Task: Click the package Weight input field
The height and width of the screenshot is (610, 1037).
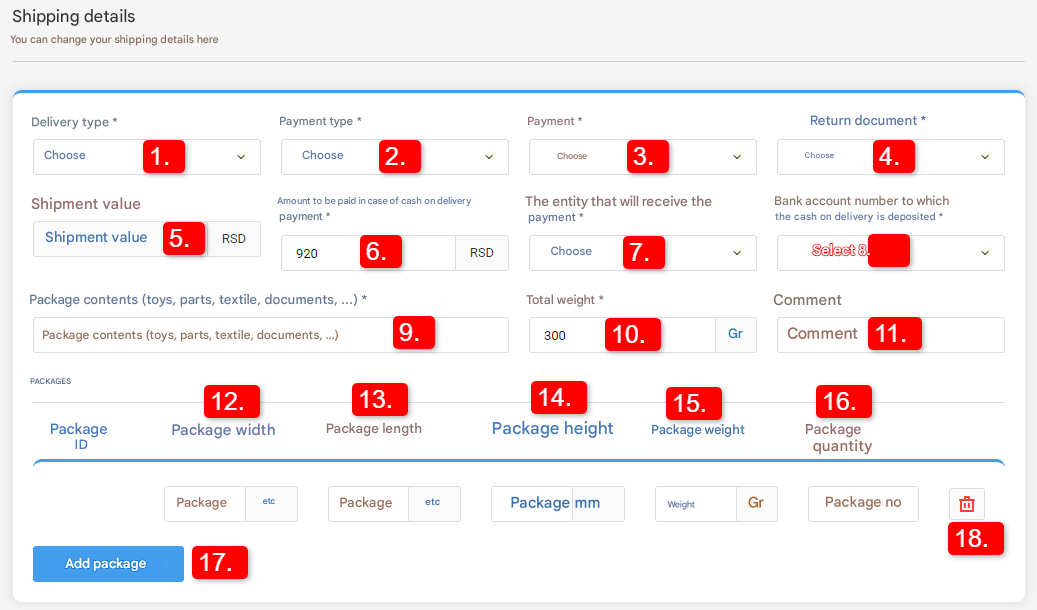Action: pos(695,503)
